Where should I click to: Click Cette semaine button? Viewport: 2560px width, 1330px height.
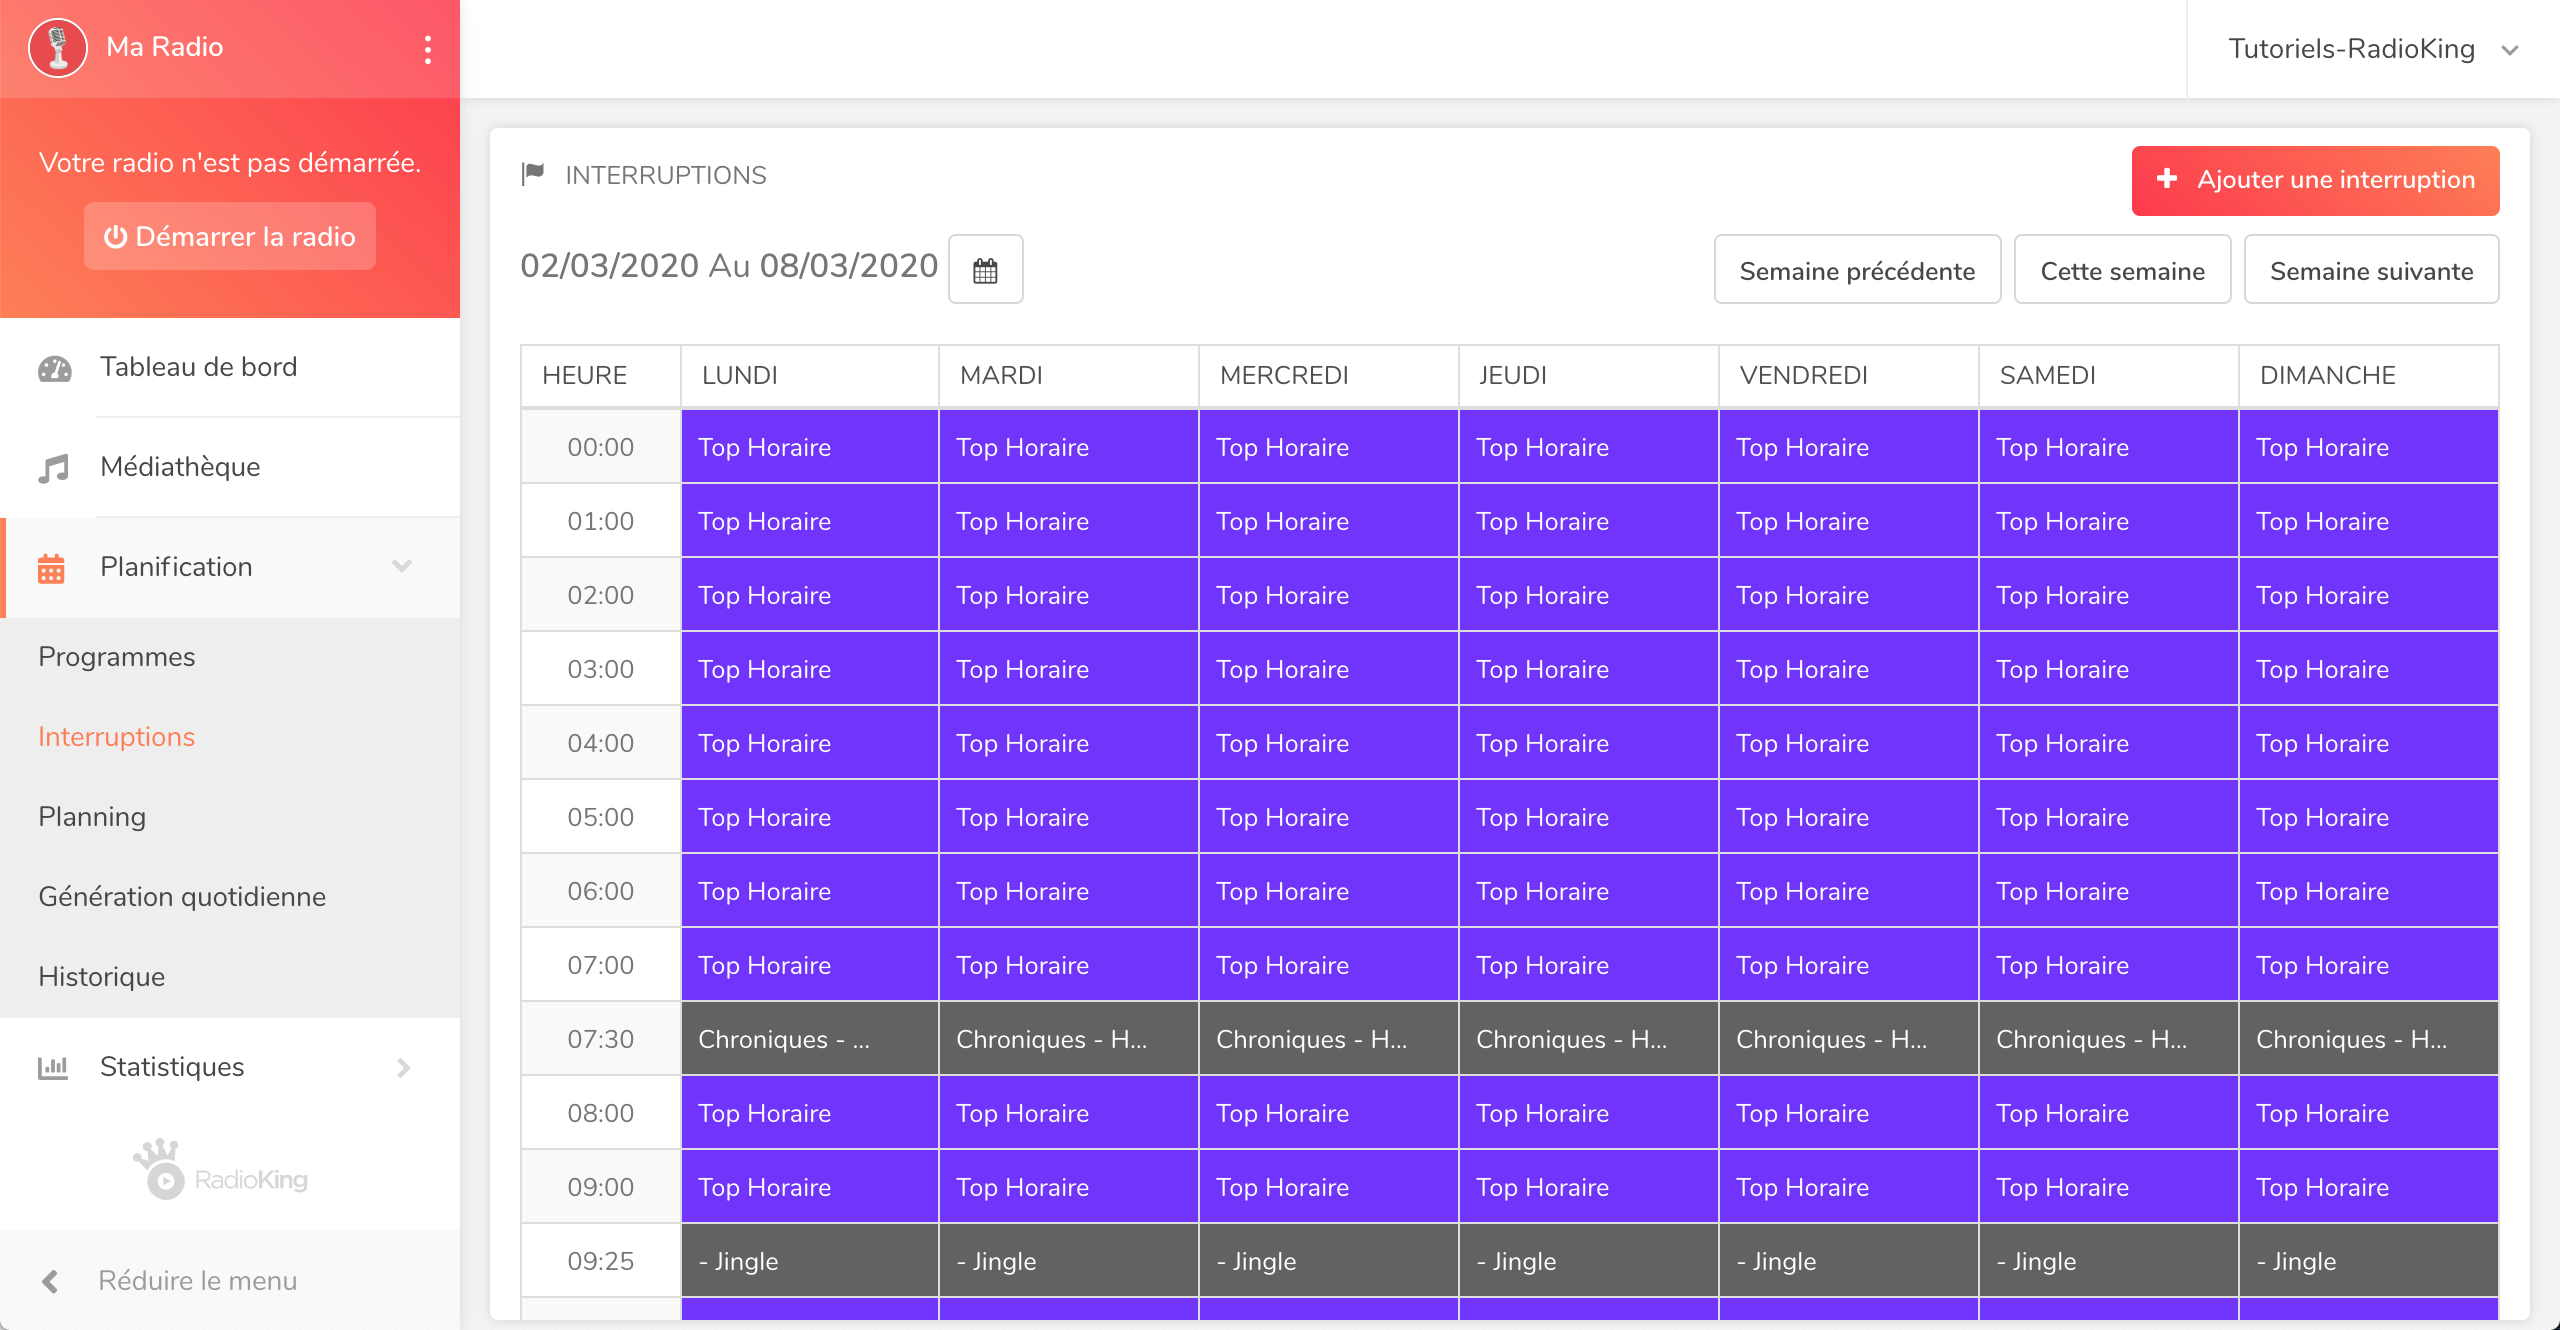click(2122, 270)
